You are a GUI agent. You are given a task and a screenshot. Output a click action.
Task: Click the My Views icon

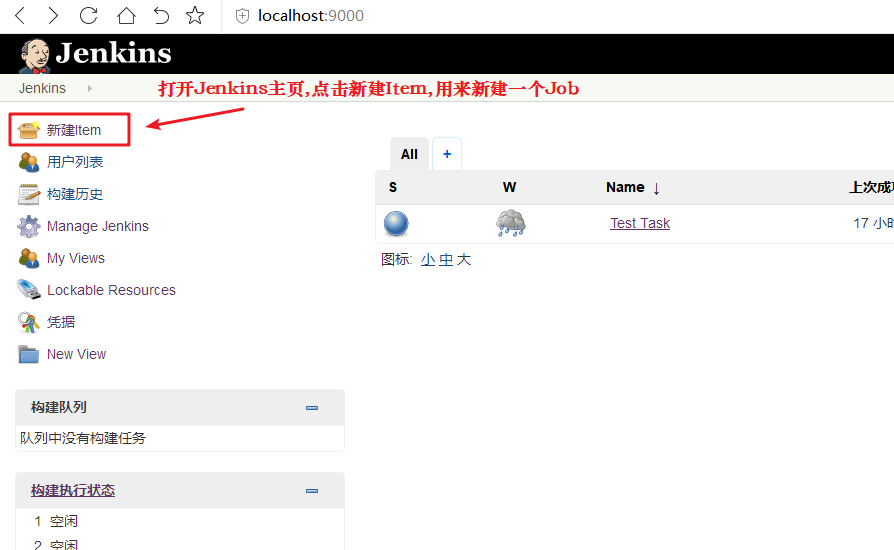(29, 258)
